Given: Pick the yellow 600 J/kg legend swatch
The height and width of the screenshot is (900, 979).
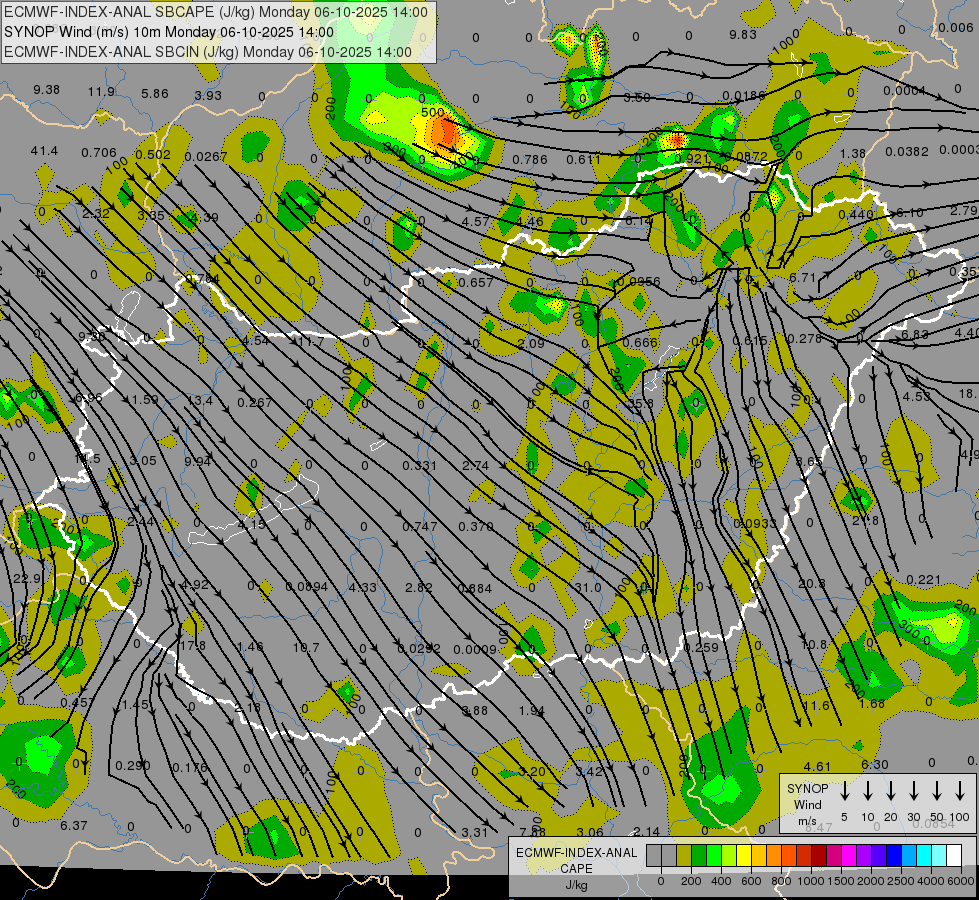Looking at the screenshot, I should click(745, 856).
